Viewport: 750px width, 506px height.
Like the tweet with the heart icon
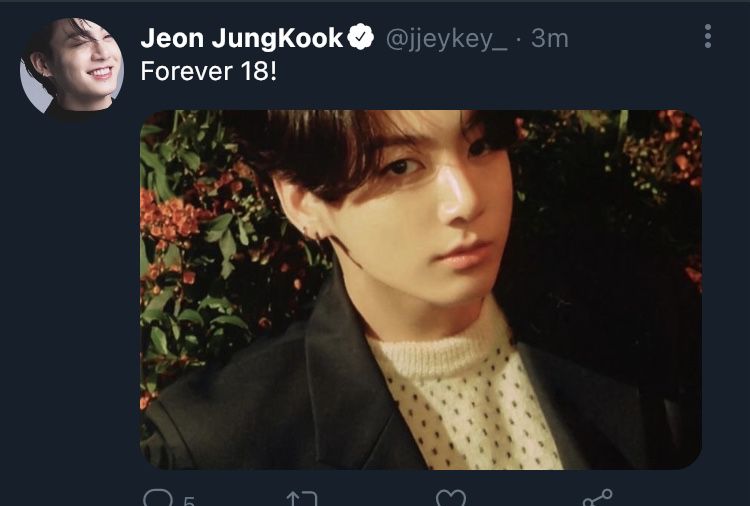click(x=451, y=498)
